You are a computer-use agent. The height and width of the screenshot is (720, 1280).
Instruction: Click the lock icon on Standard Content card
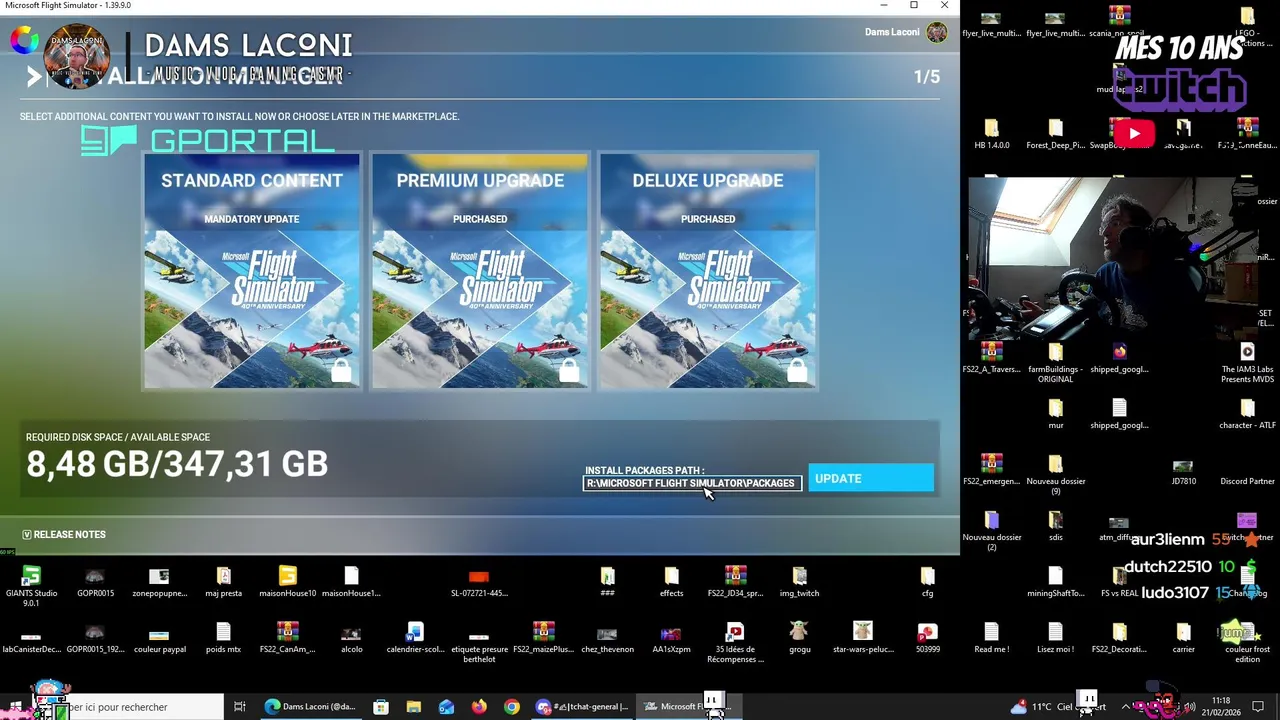pos(341,371)
